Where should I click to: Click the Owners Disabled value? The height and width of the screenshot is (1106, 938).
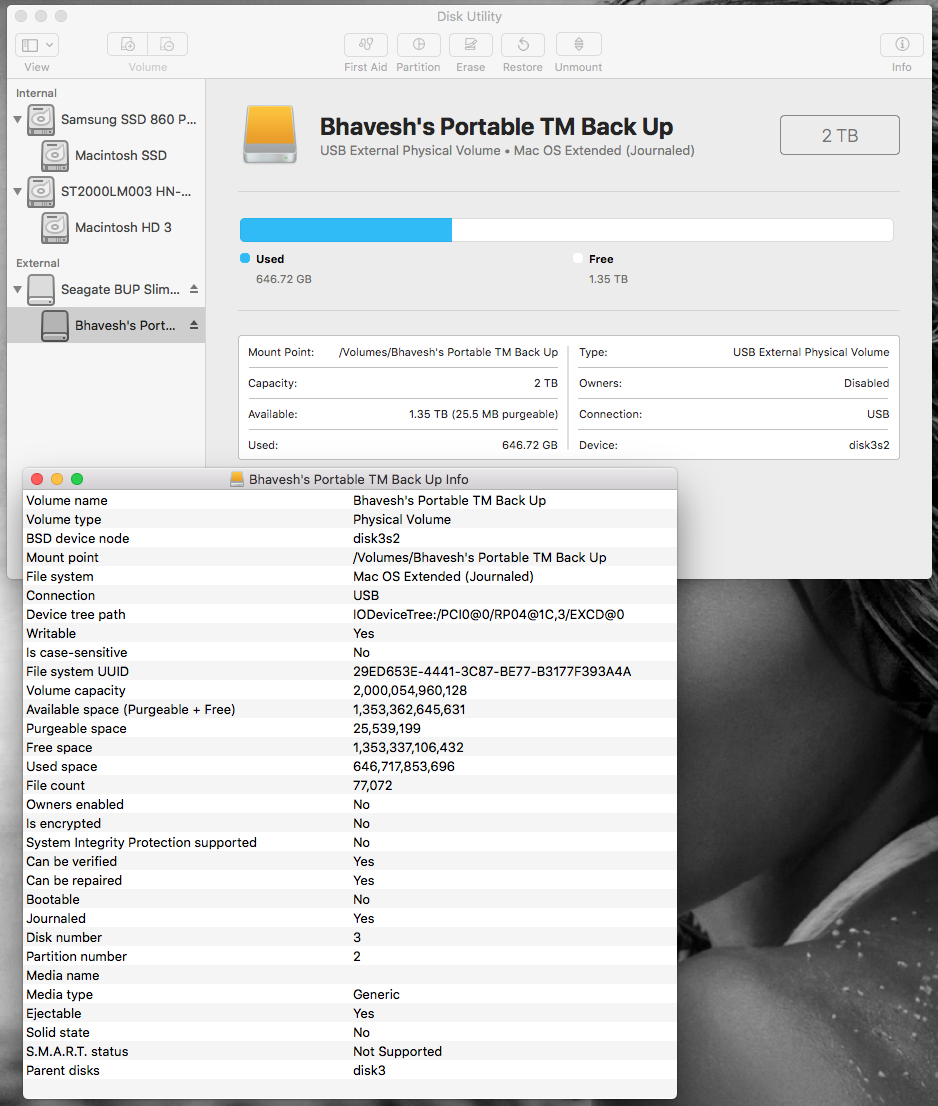866,383
